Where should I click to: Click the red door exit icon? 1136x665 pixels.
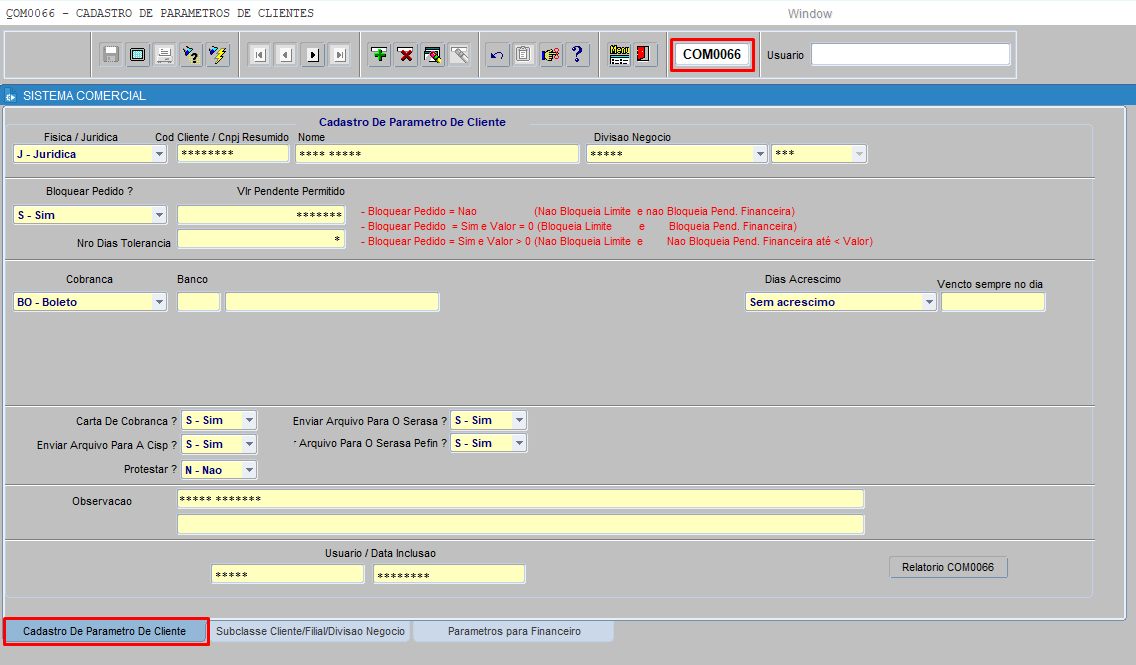point(645,55)
